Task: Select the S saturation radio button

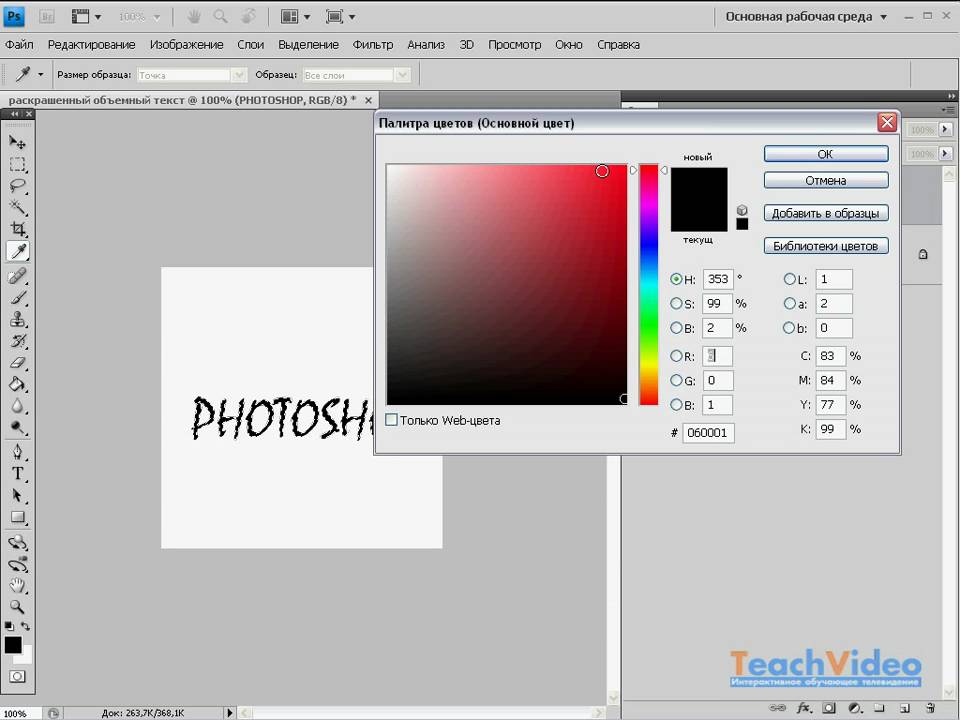Action: click(676, 303)
